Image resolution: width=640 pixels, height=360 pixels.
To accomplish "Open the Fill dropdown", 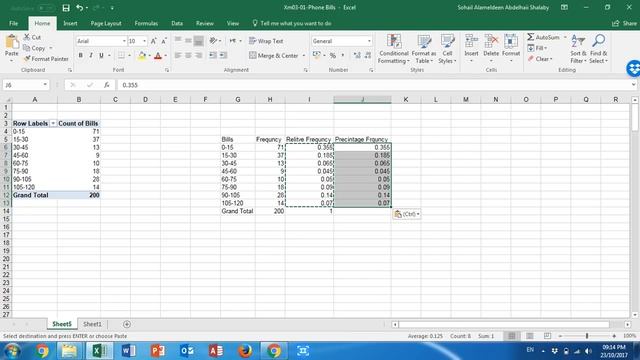I will click(537, 48).
